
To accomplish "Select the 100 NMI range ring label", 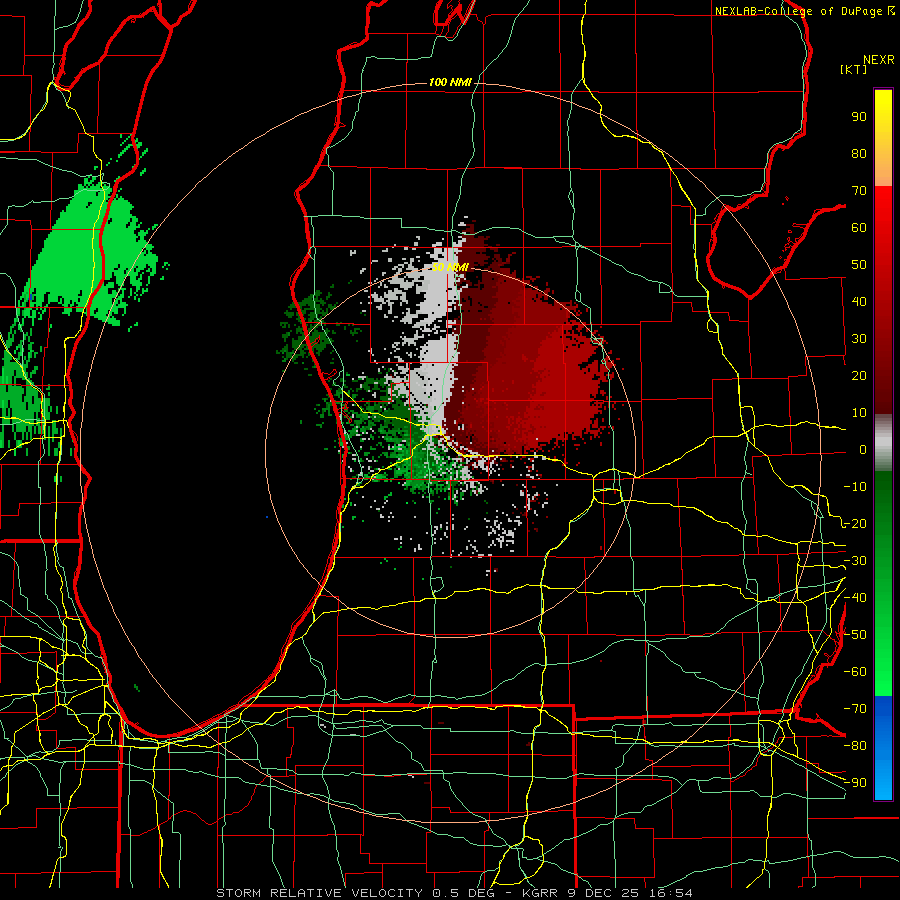I will [450, 83].
